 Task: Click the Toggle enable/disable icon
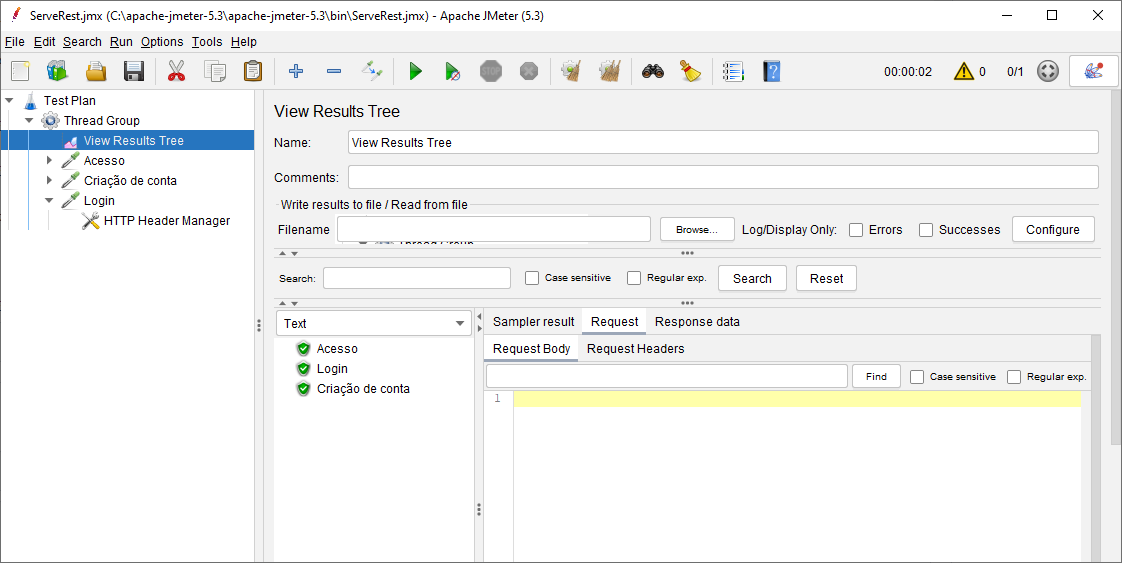click(372, 71)
